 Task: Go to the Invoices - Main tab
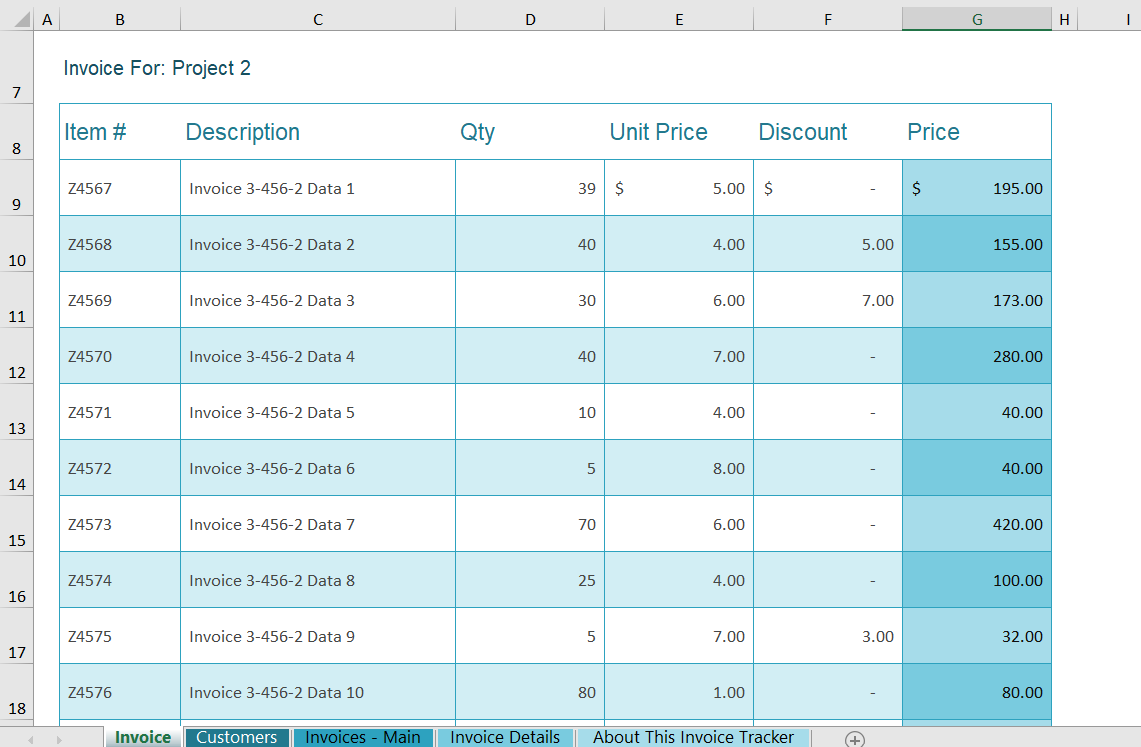[362, 737]
